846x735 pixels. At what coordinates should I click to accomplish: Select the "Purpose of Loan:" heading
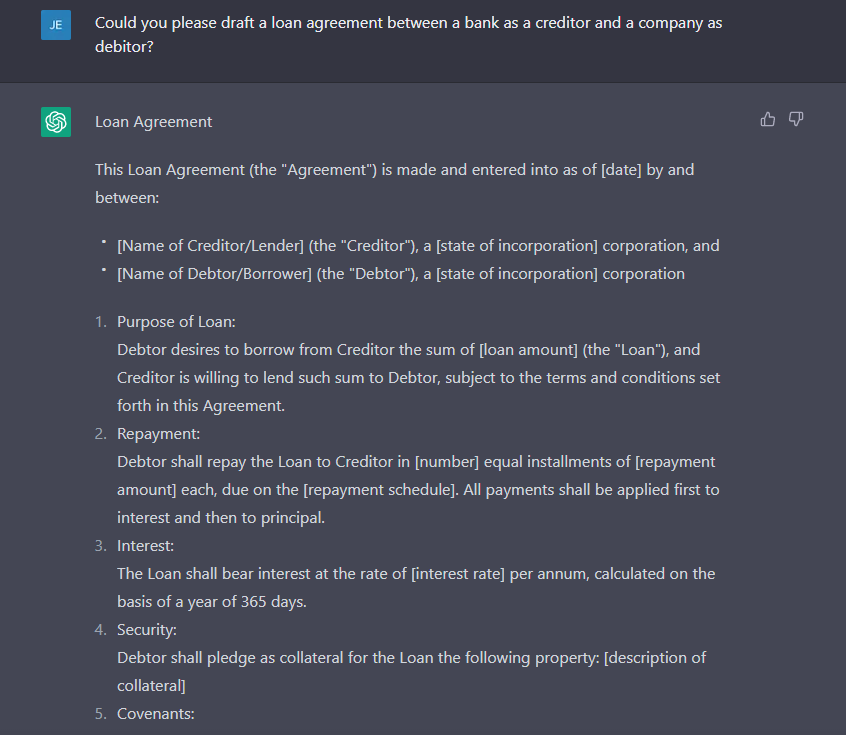pyautogui.click(x=176, y=322)
